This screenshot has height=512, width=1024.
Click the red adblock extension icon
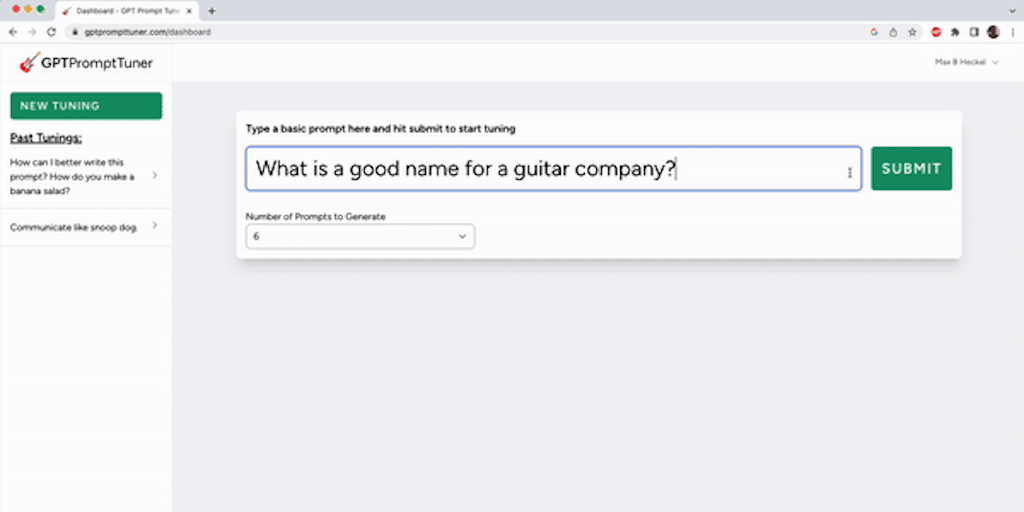[x=936, y=32]
